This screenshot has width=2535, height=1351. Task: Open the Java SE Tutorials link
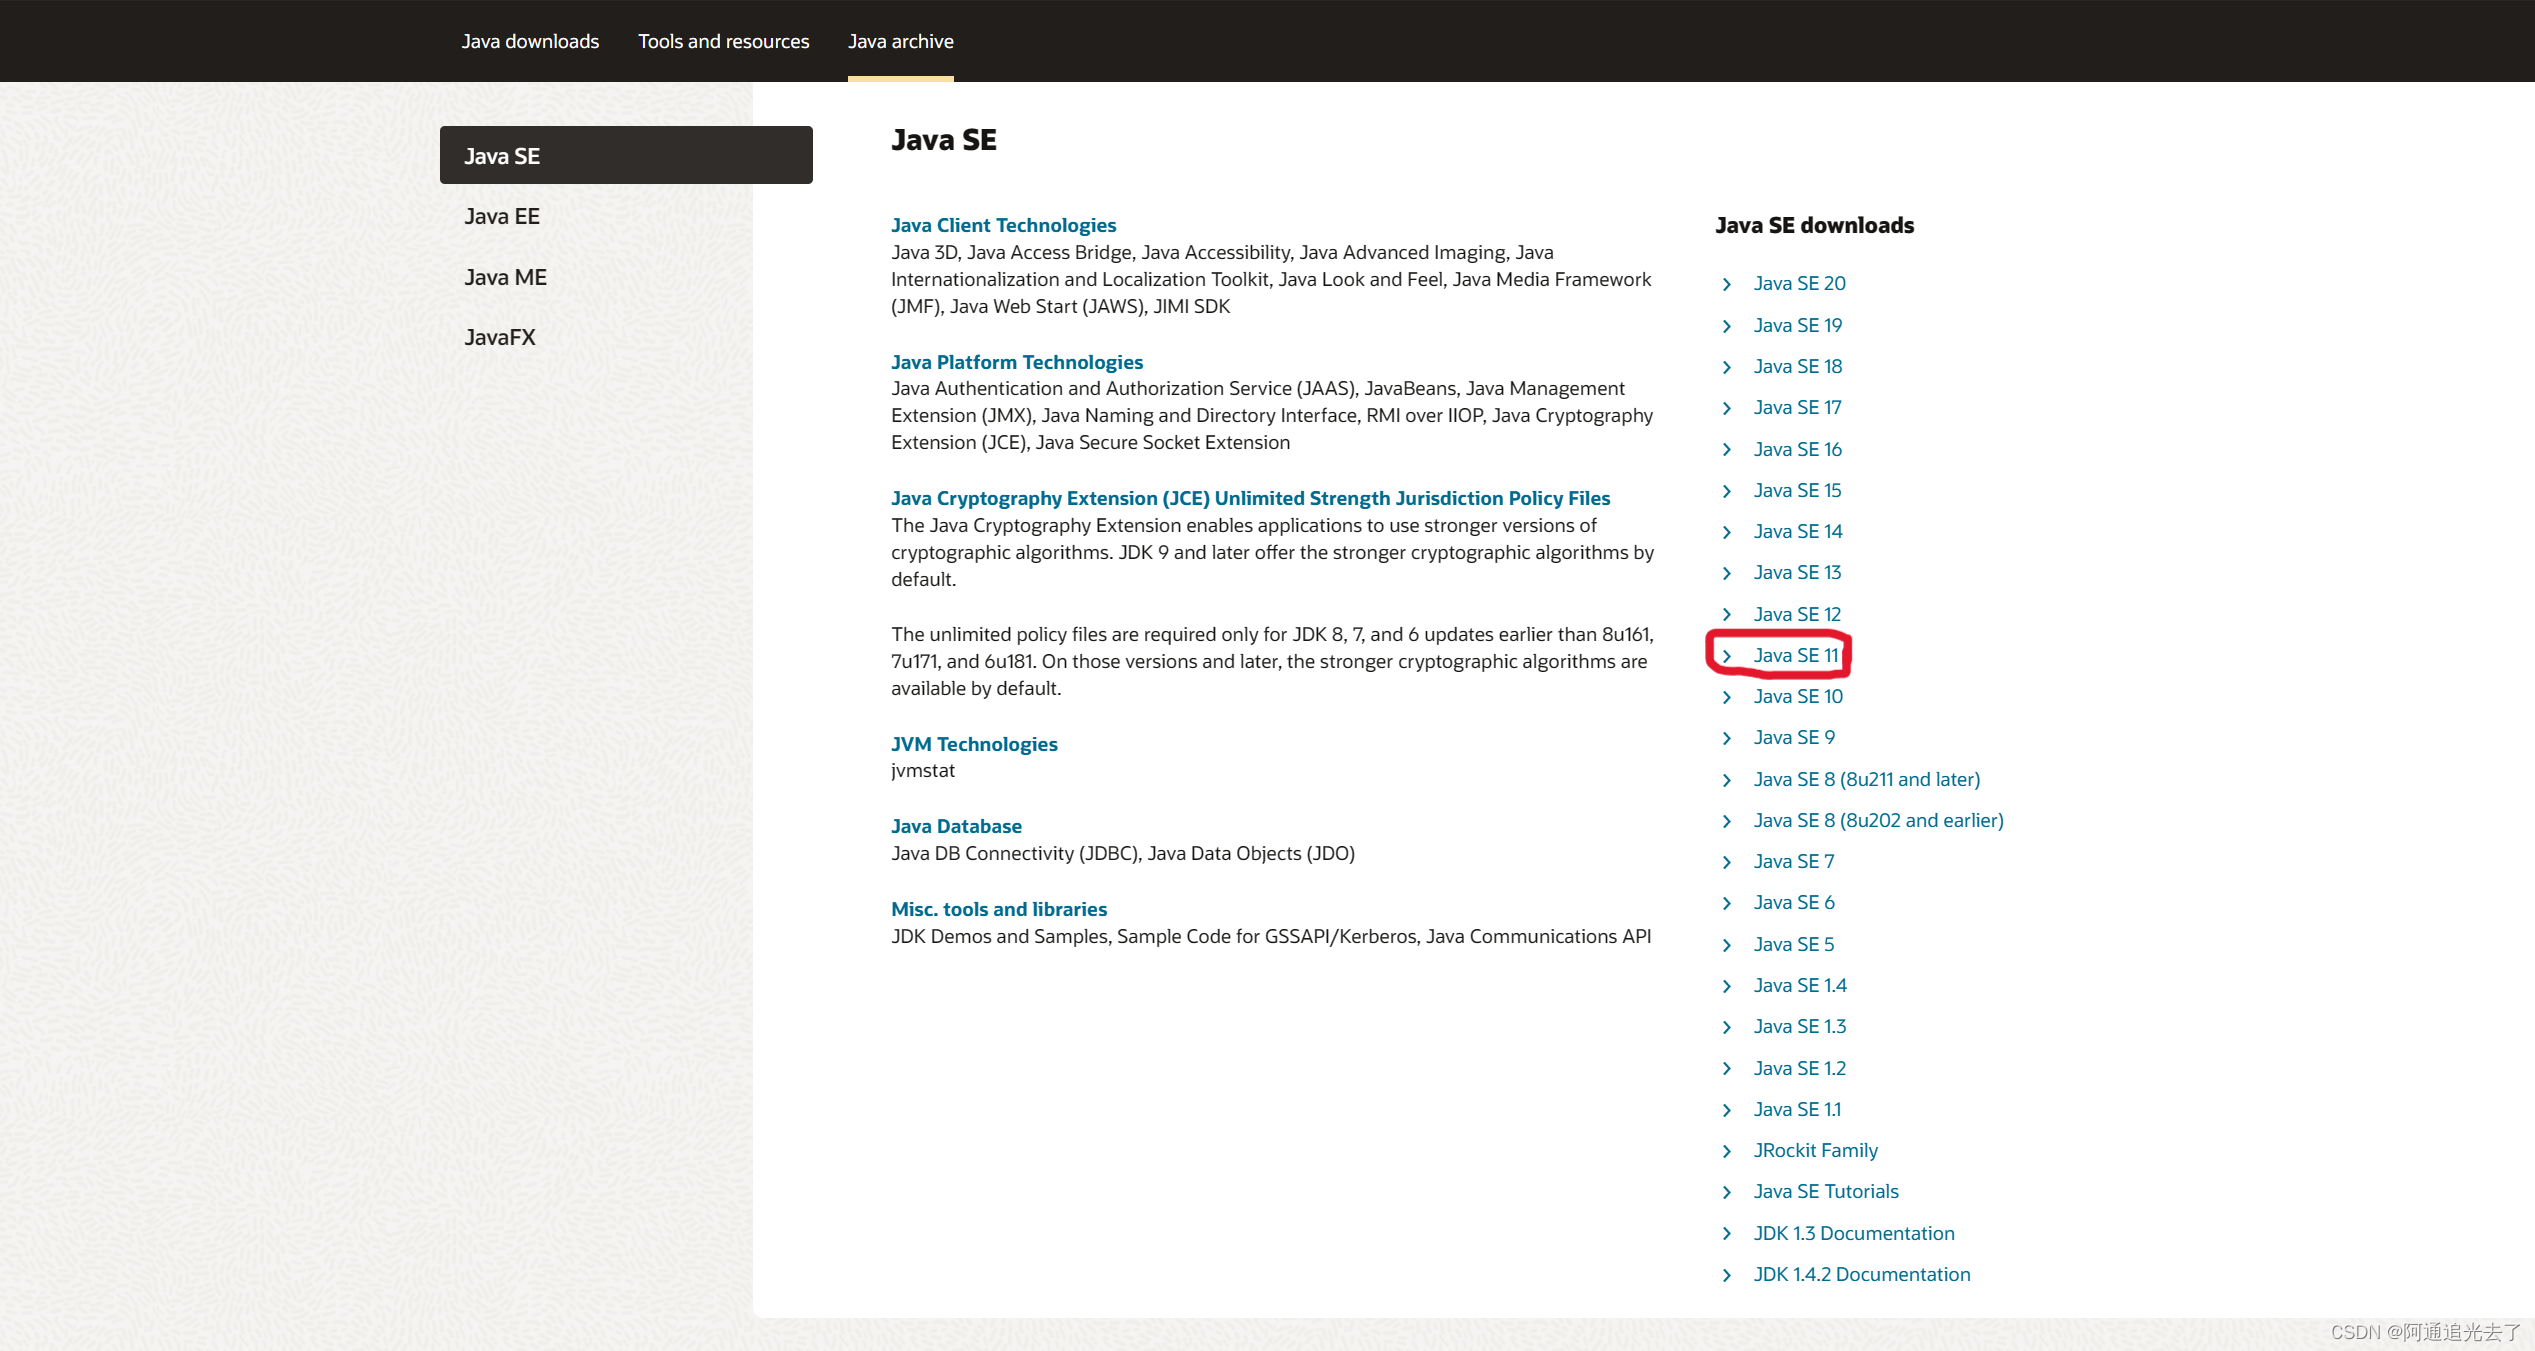pos(1826,1191)
